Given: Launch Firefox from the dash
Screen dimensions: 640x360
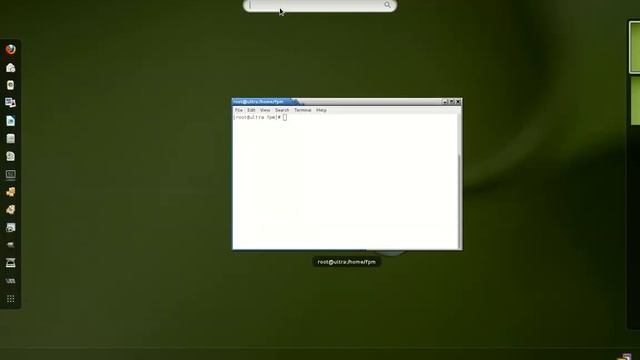Looking at the screenshot, I should 11,49.
